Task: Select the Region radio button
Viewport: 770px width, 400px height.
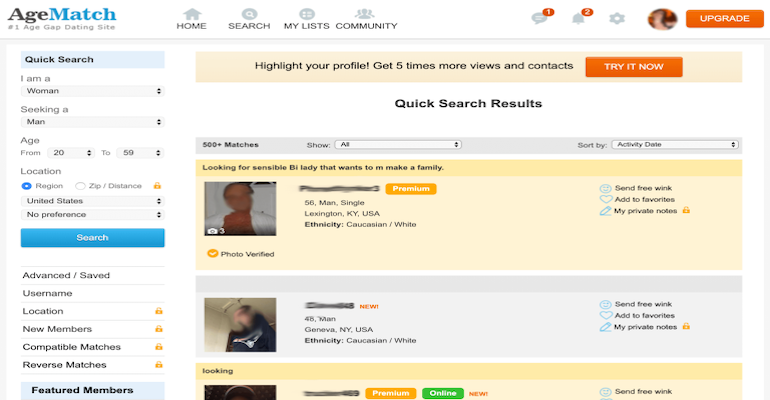Action: pos(27,186)
